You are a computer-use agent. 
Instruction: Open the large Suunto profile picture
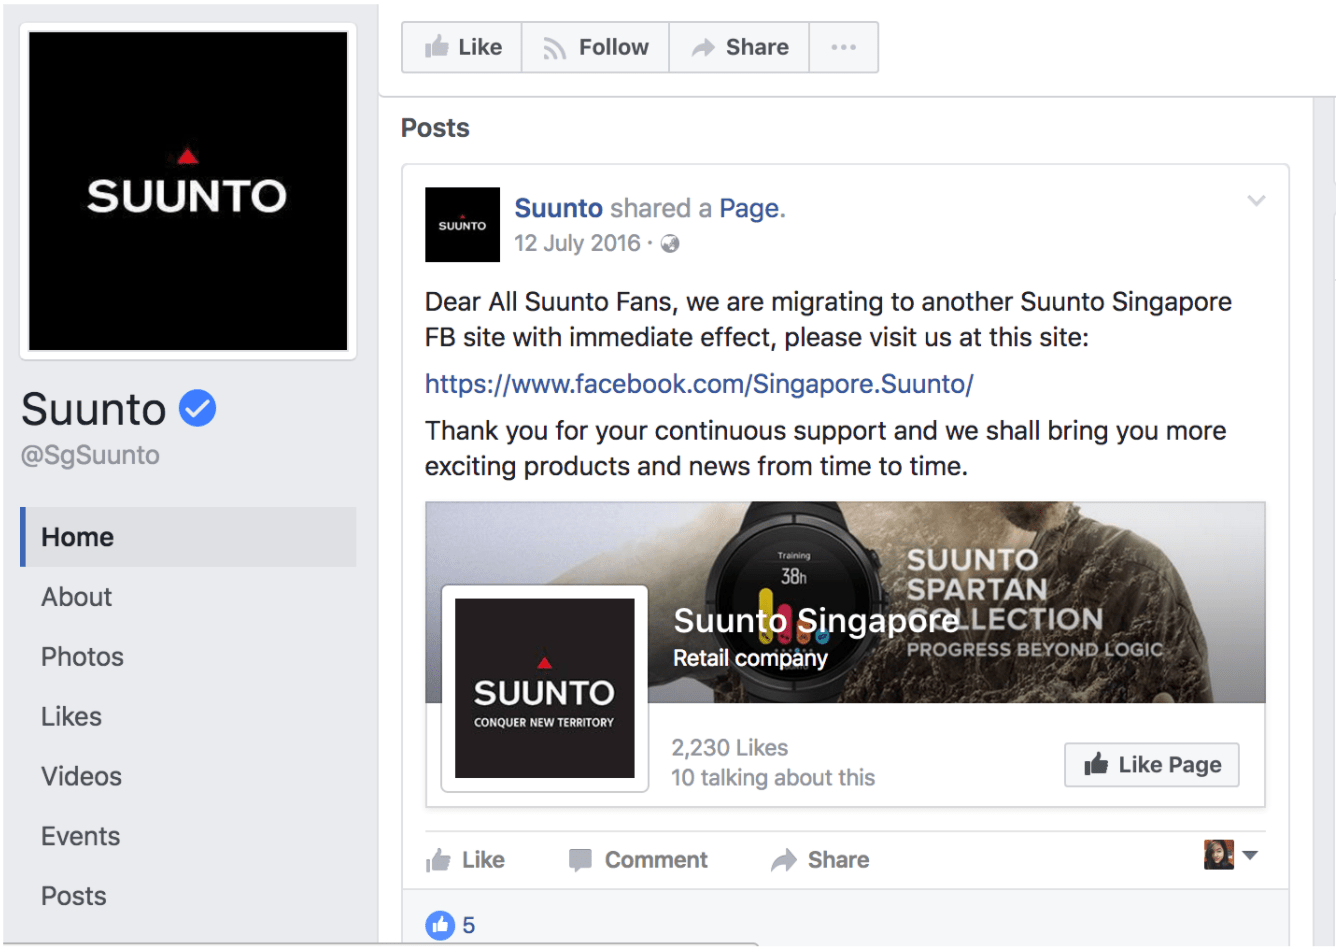pos(187,191)
